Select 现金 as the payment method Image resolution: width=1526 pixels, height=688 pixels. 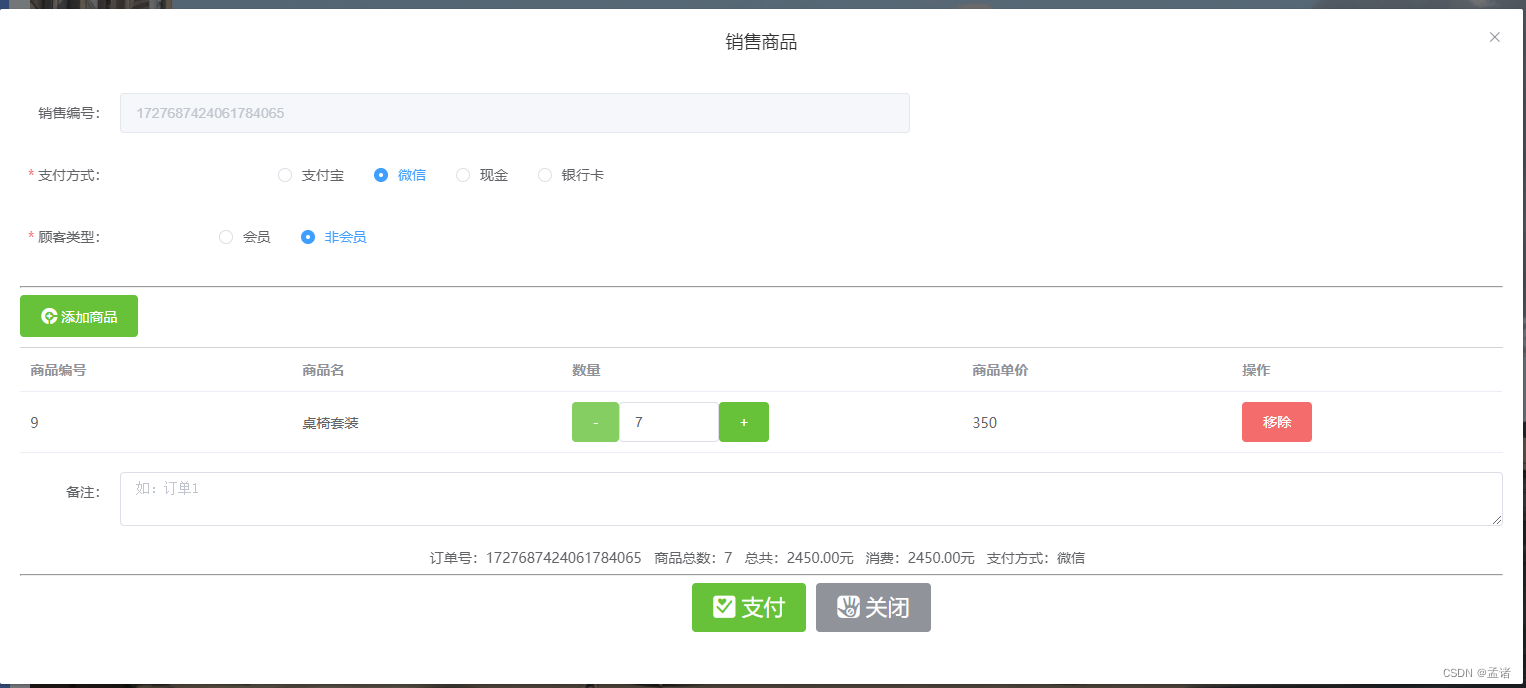[x=463, y=174]
